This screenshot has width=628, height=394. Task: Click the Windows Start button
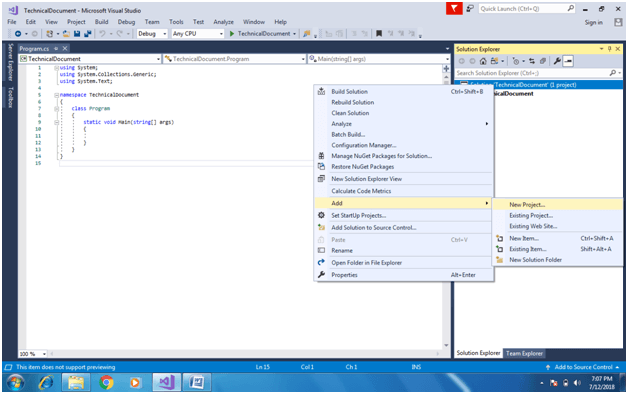(15, 383)
